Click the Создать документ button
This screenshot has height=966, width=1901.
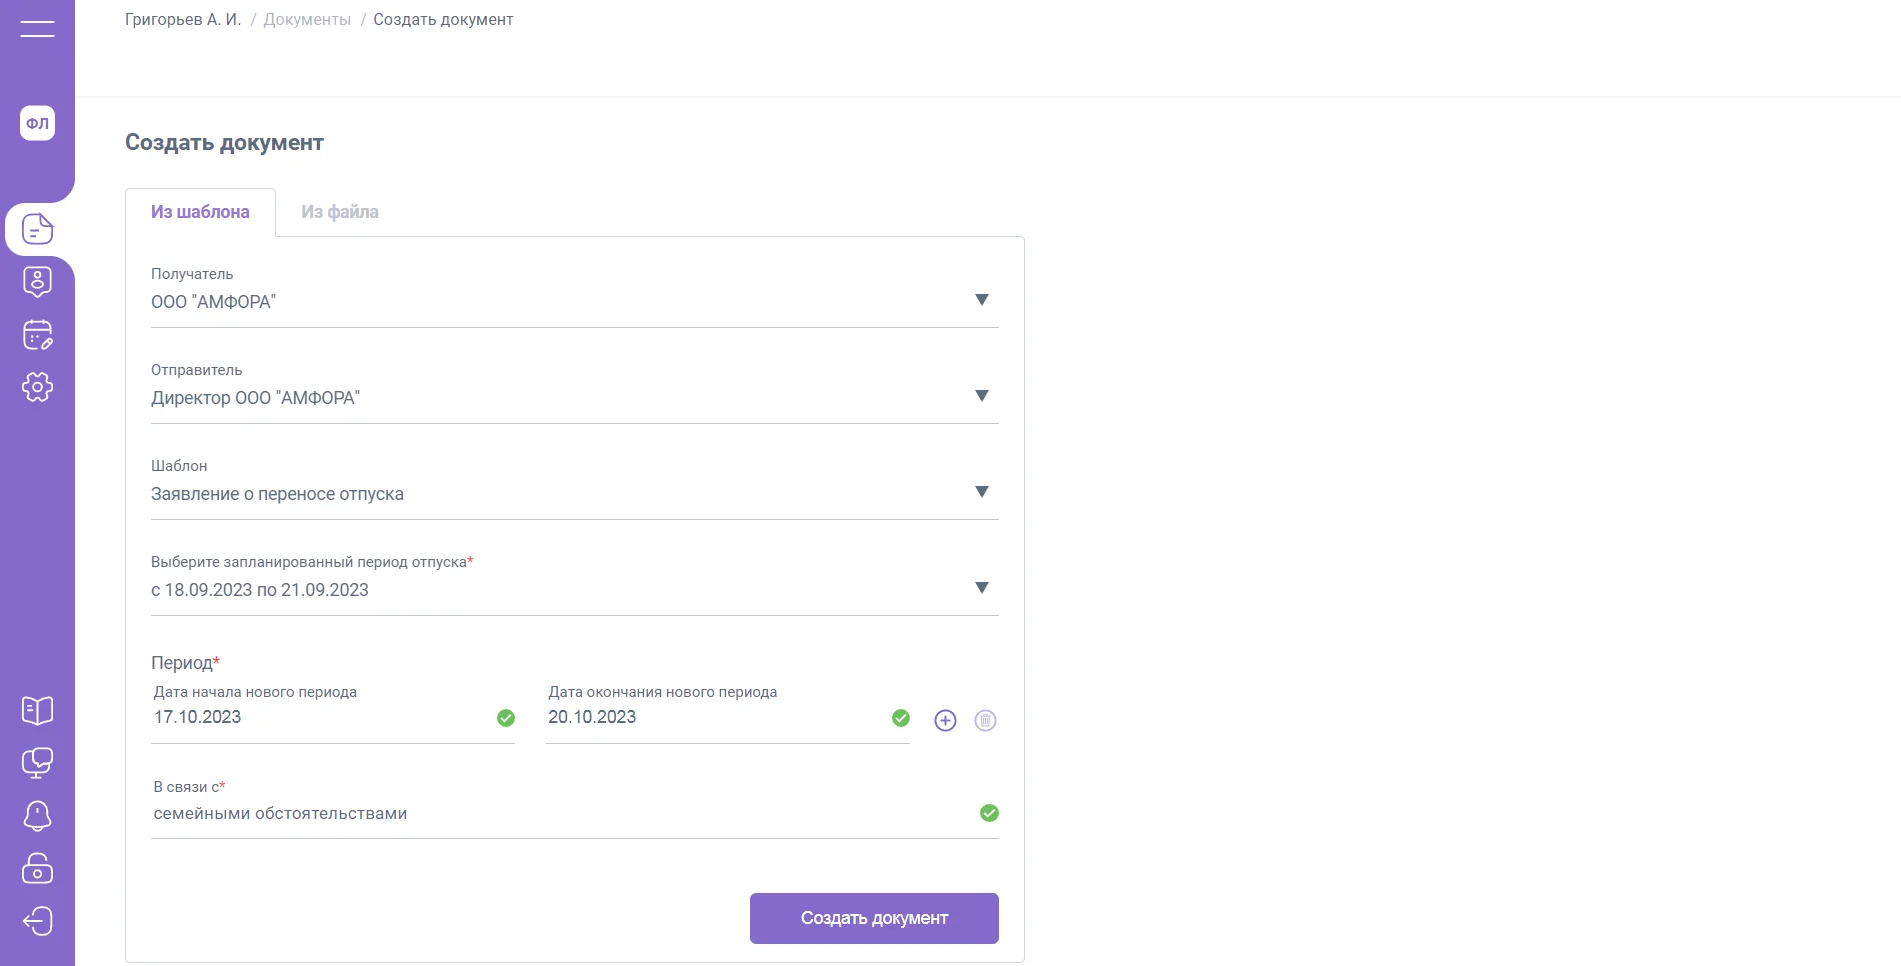pyautogui.click(x=874, y=918)
